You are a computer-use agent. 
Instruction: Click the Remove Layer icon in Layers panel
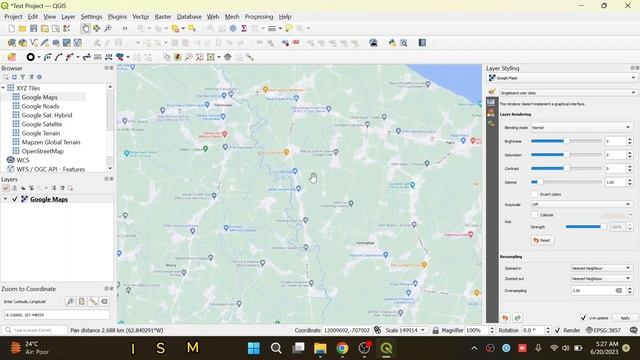(70, 188)
